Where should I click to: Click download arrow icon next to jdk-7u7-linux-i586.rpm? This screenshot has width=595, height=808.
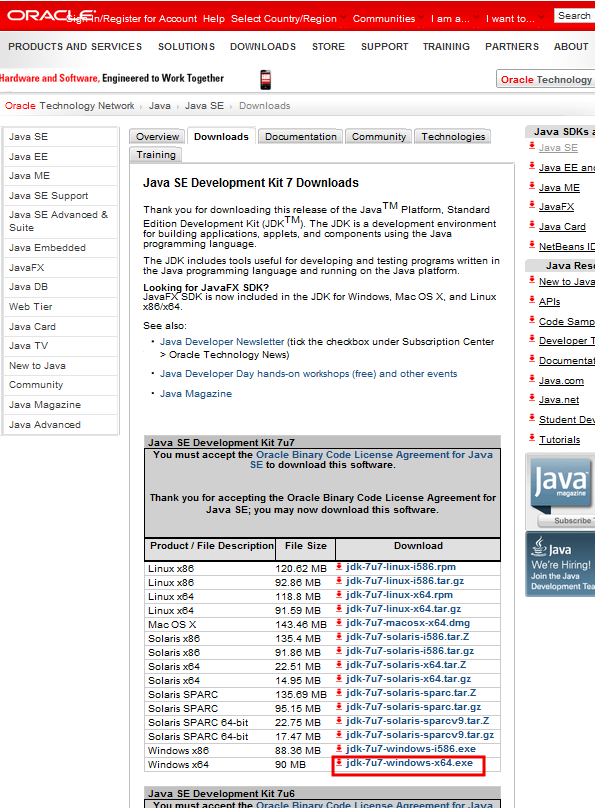339,567
